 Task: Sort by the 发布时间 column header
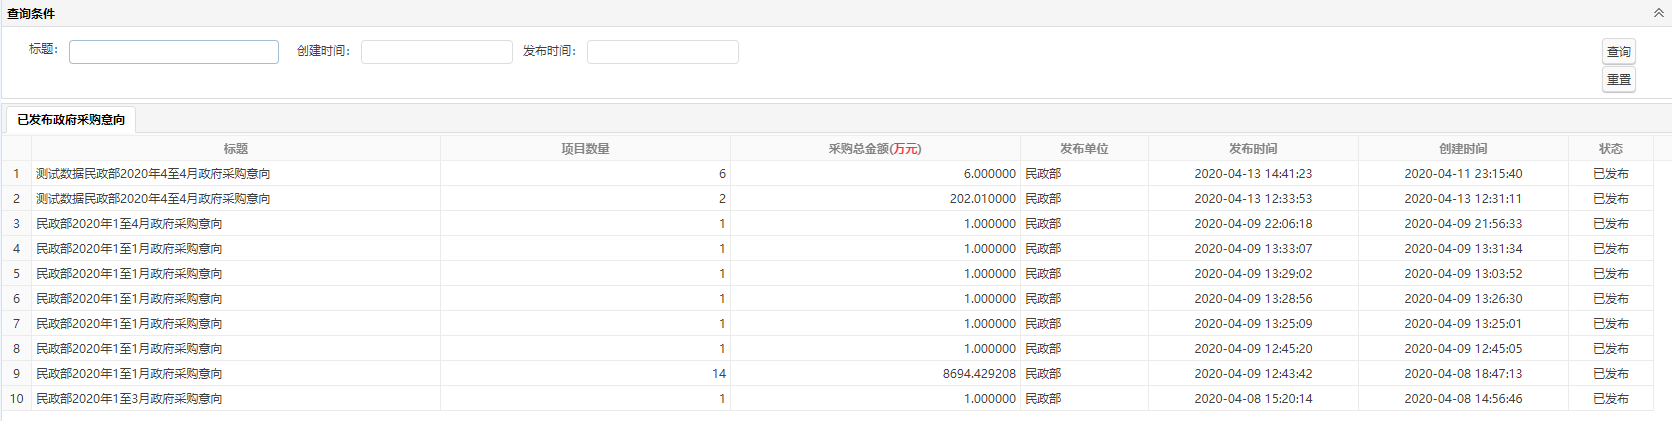click(1253, 149)
